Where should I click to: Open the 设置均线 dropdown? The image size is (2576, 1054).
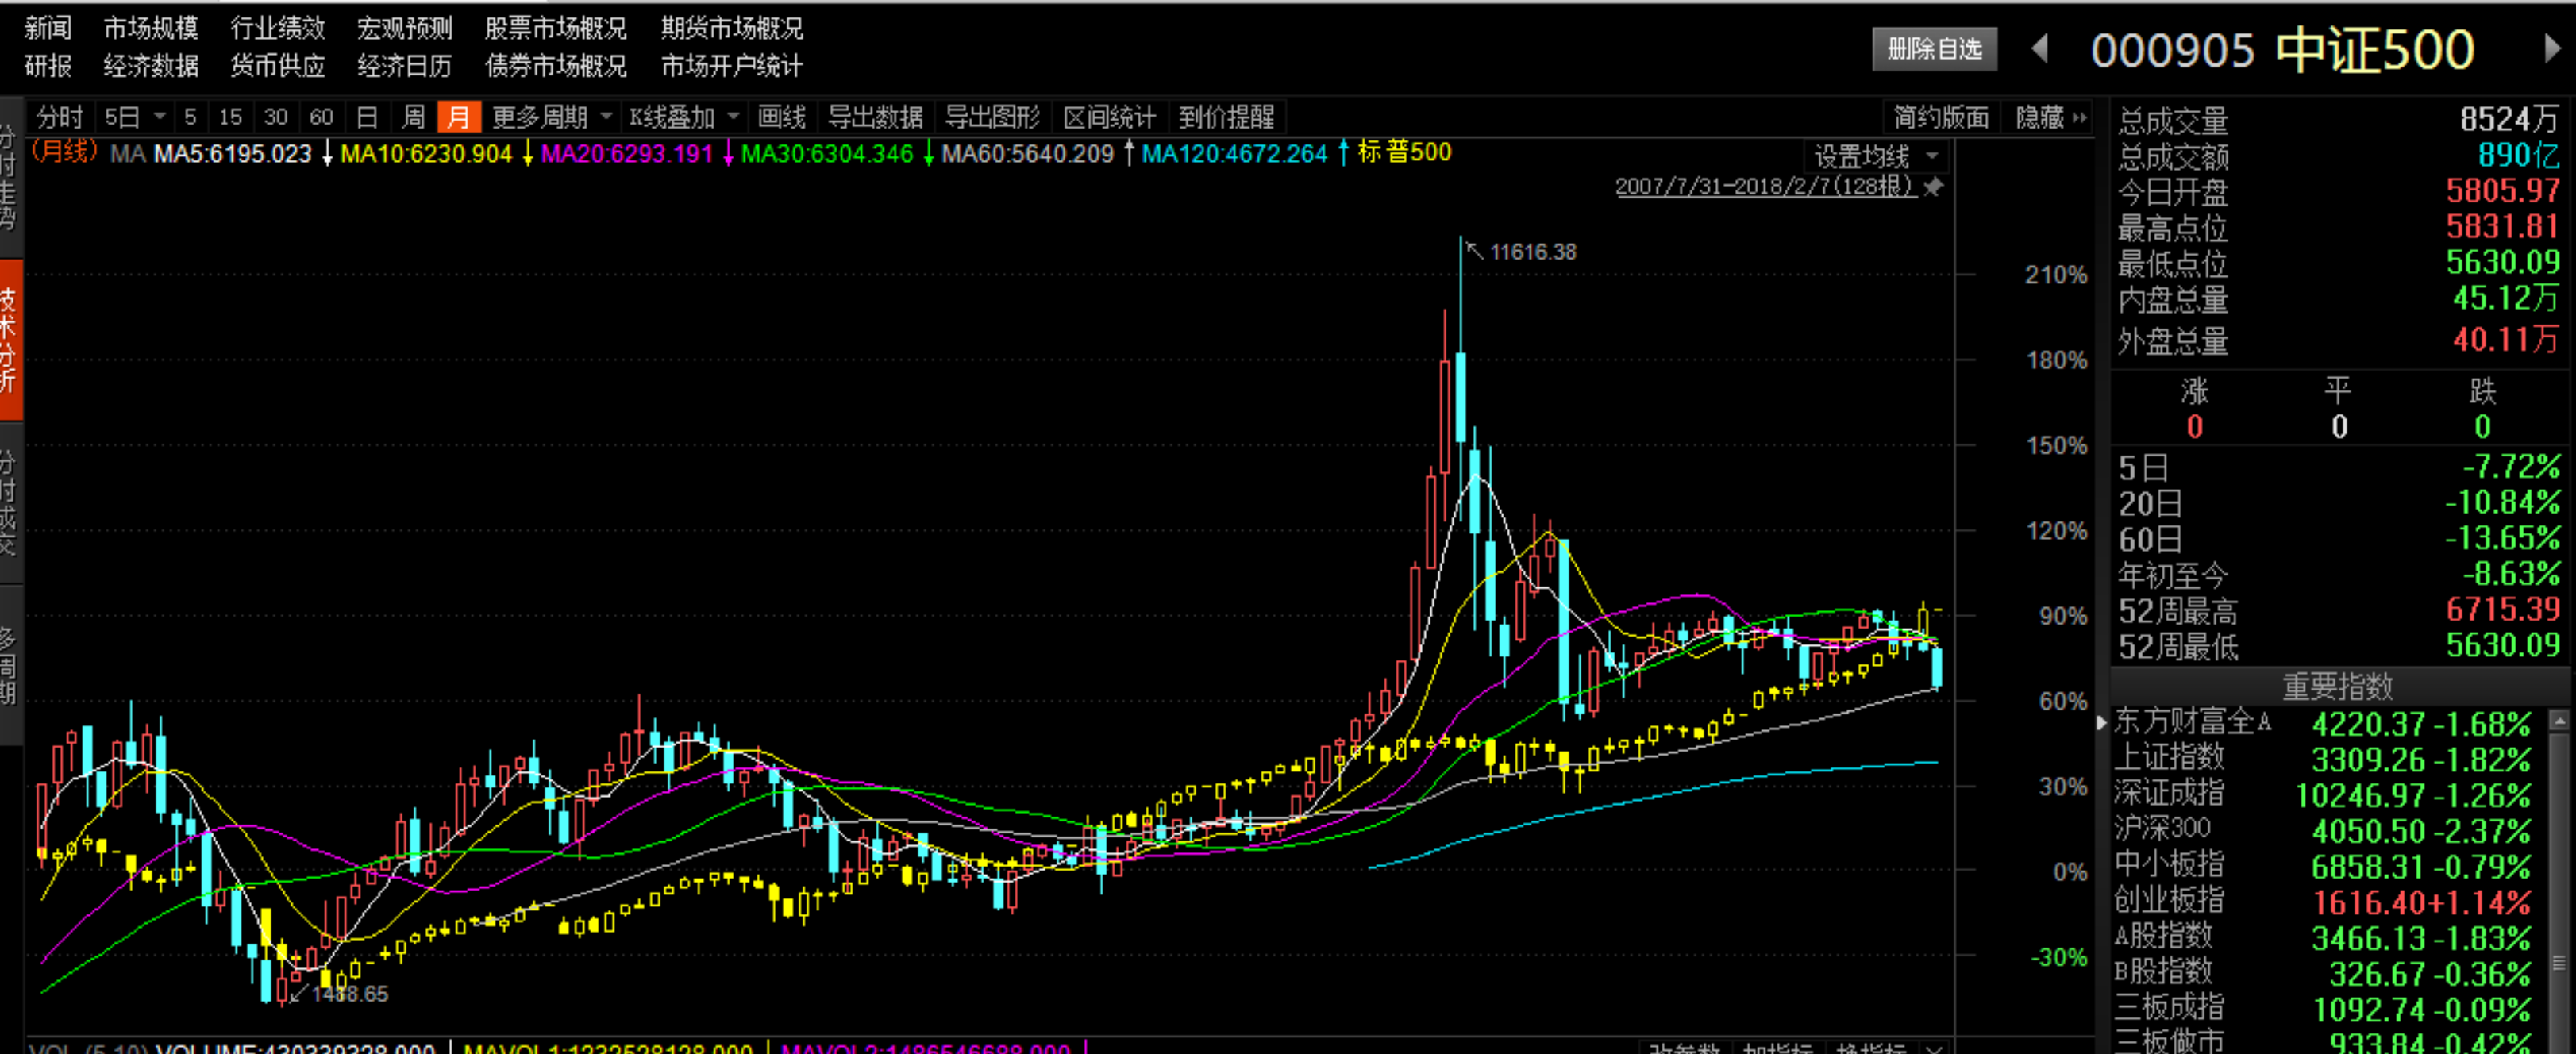coord(1876,157)
